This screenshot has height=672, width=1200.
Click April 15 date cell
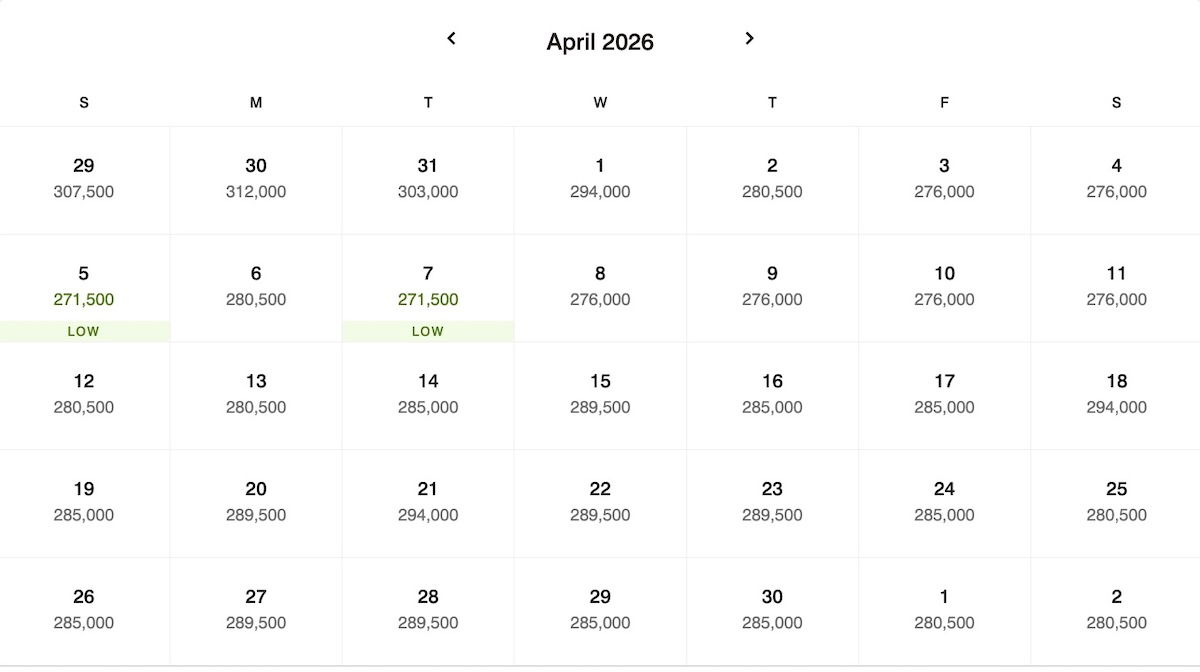[x=600, y=396]
